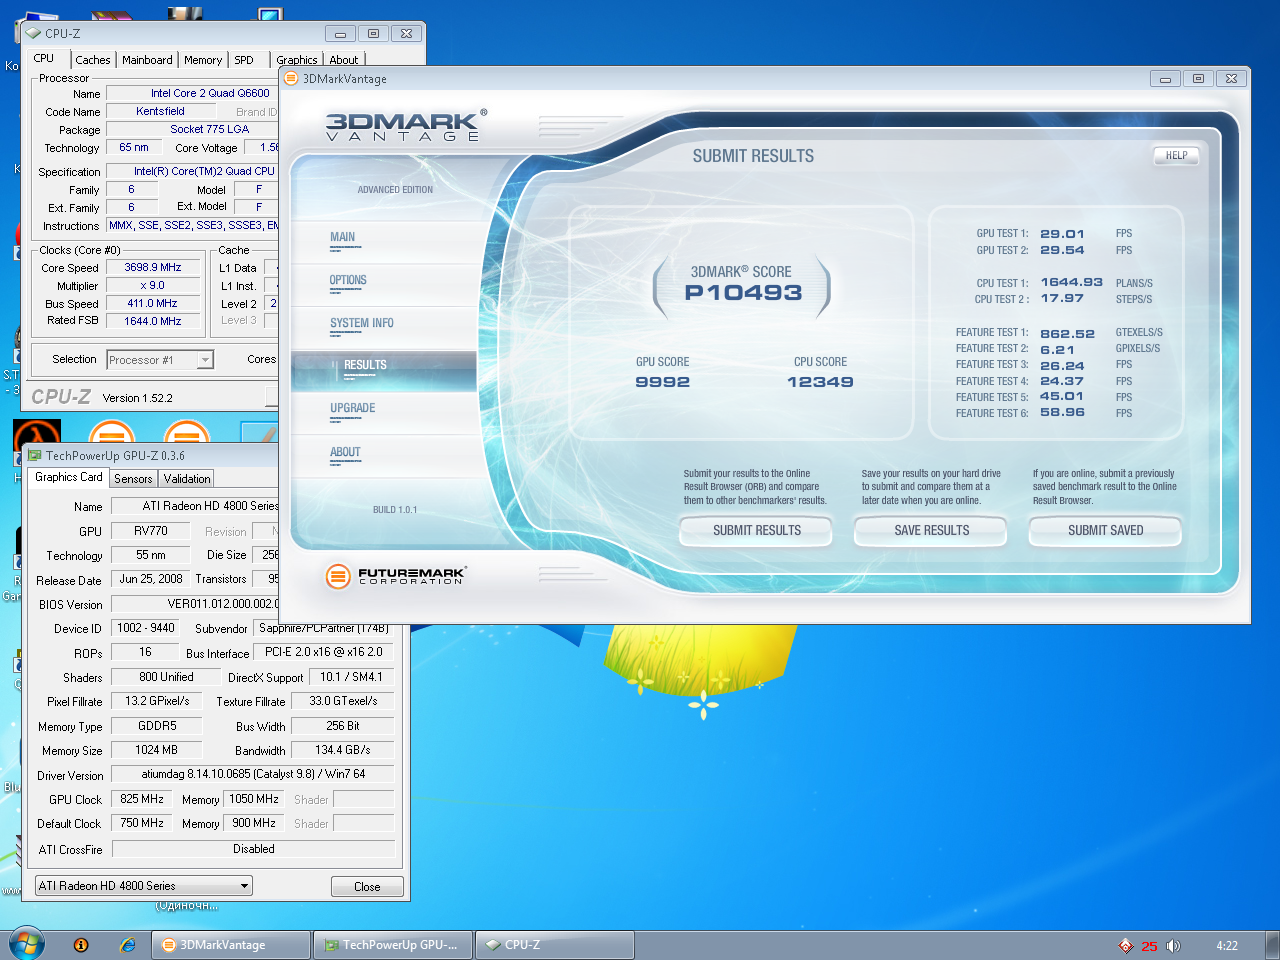Viewport: 1280px width, 960px height.
Task: Switch to TechPowerUp GPU-Z taskbar button
Action: click(x=394, y=945)
